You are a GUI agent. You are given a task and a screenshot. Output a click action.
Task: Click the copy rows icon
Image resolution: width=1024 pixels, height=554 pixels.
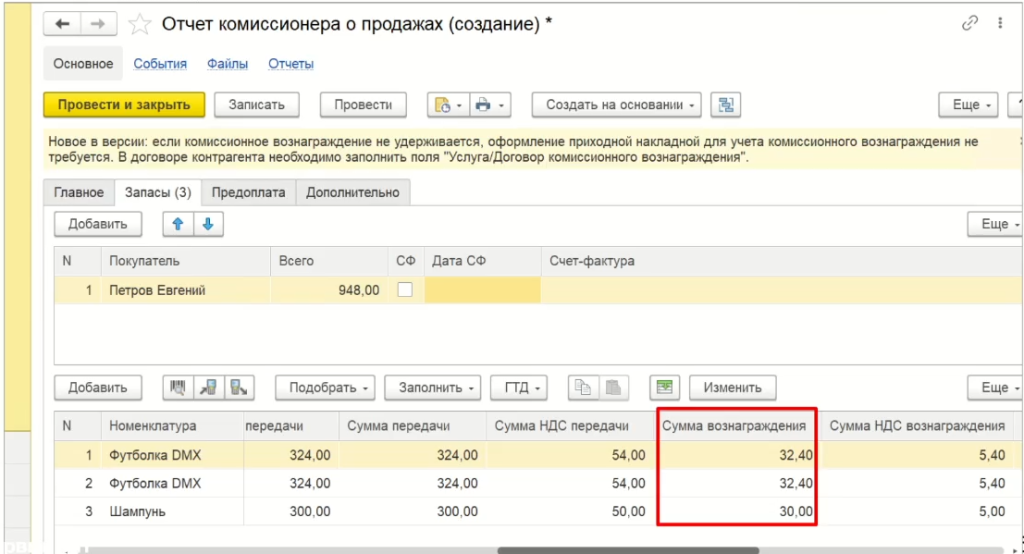click(584, 387)
